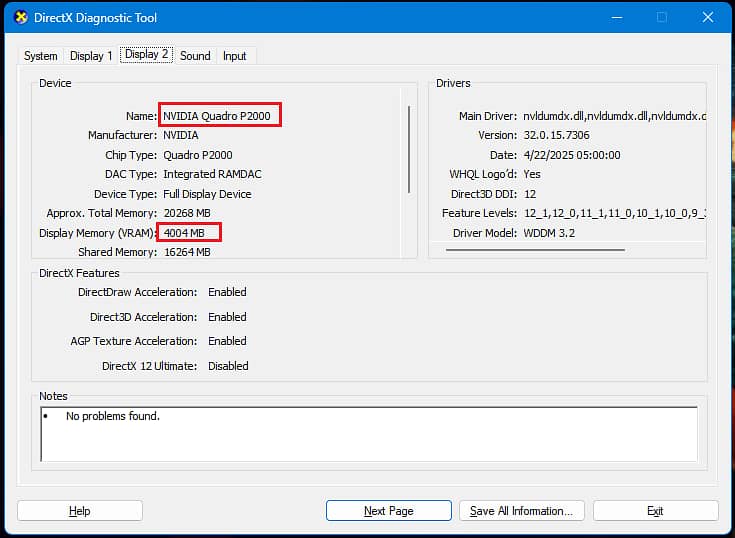This screenshot has height=538, width=735.
Task: Click the 'Full Display Device' value
Action: pos(207,194)
